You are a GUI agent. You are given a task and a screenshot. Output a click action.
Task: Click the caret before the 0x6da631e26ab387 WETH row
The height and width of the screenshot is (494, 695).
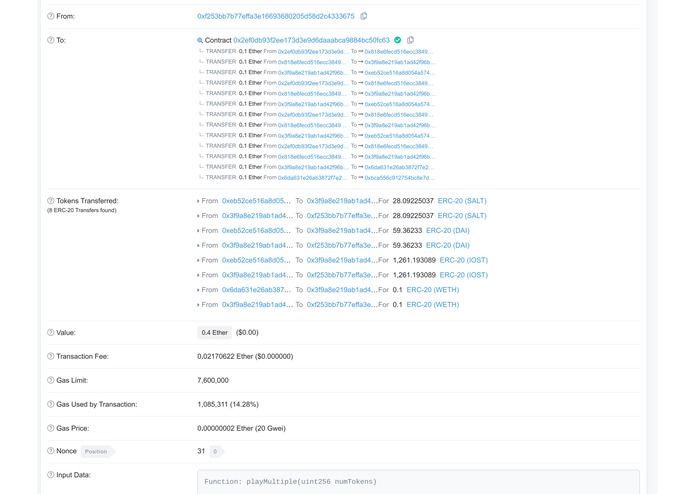coord(198,290)
